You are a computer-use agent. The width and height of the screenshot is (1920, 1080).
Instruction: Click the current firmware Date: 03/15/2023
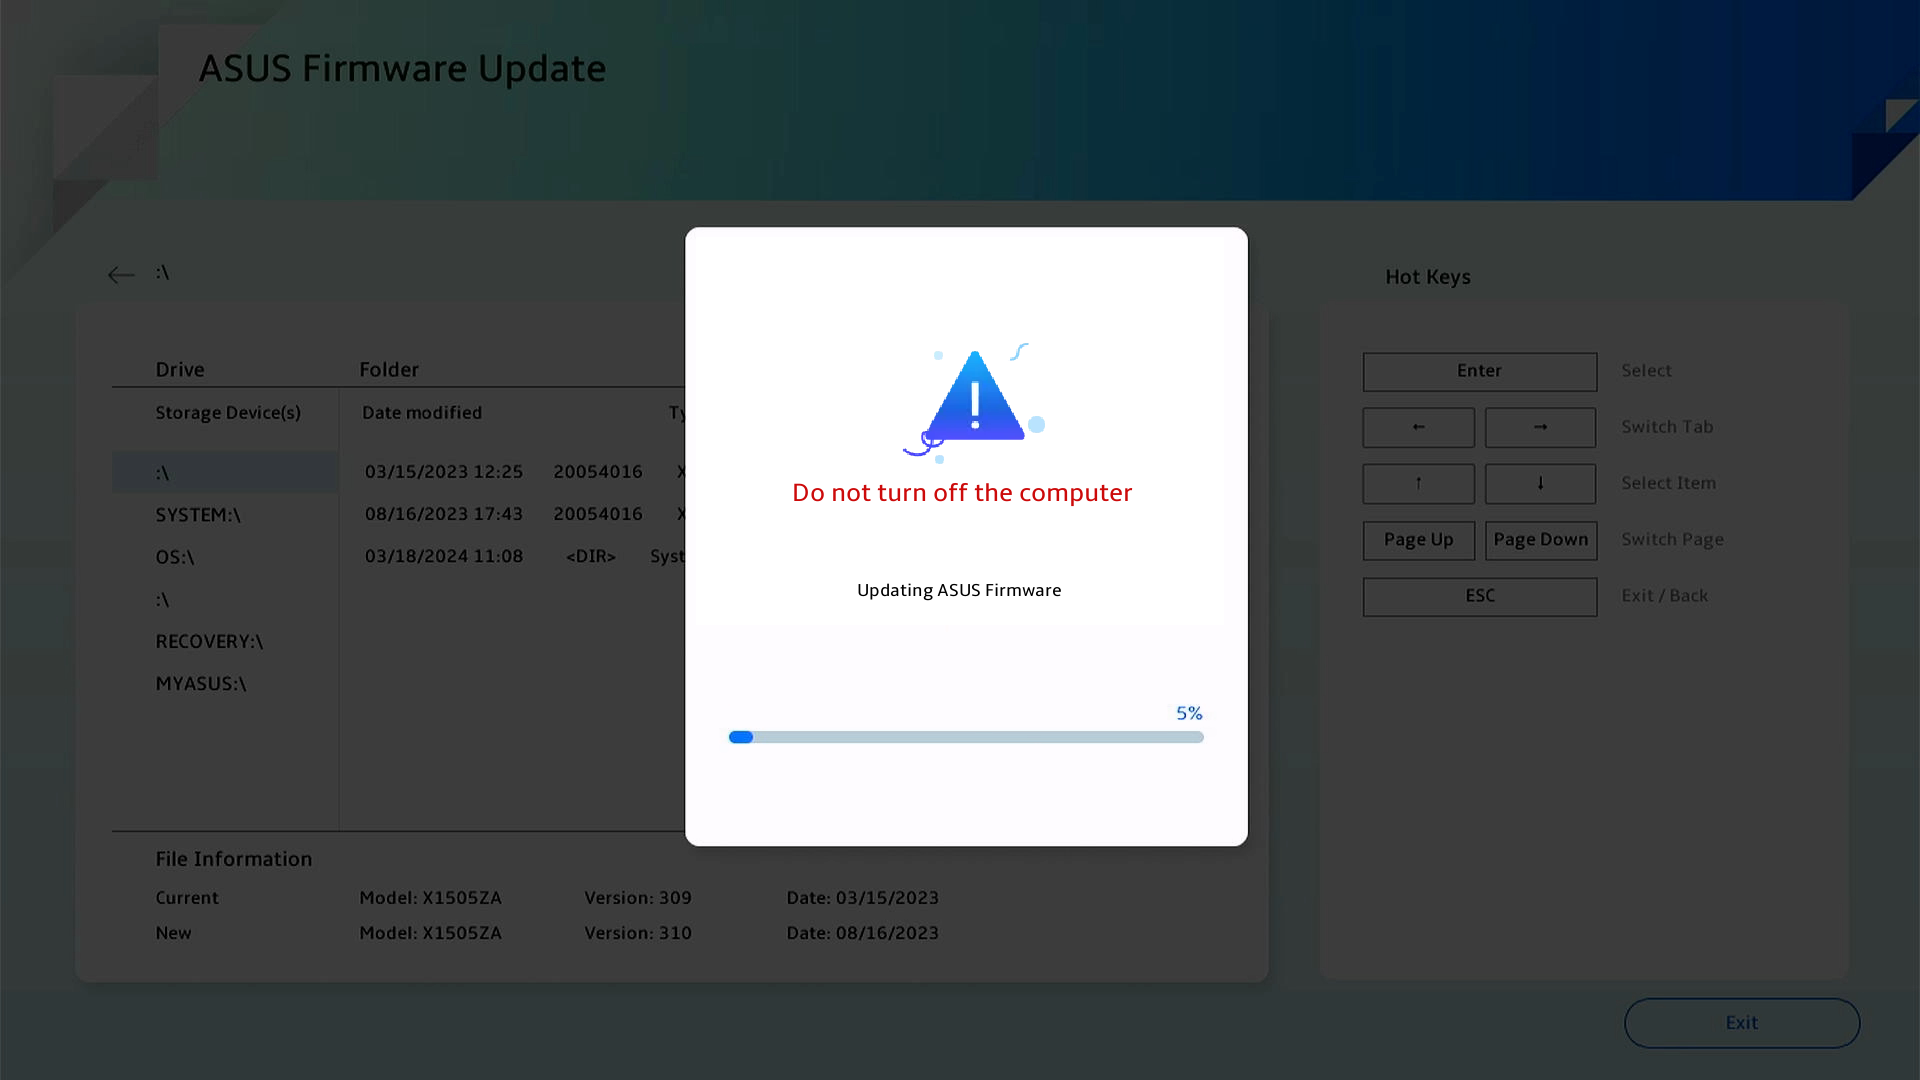pyautogui.click(x=863, y=898)
